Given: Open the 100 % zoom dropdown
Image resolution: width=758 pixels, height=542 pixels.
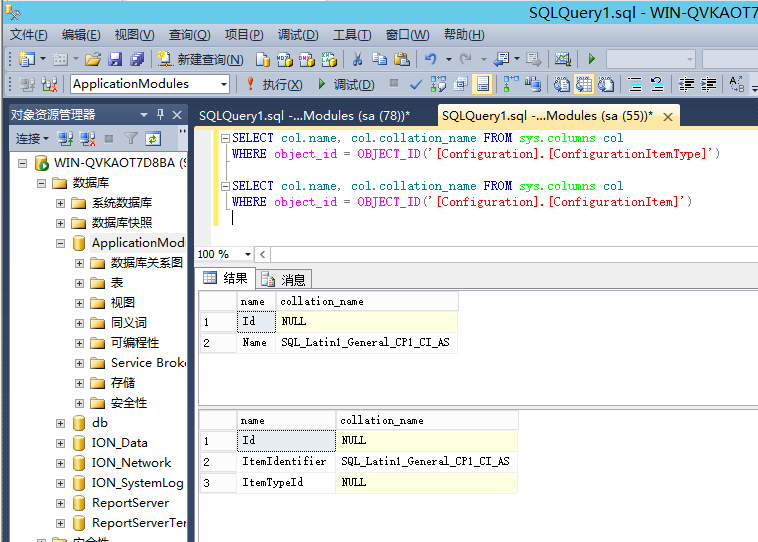Looking at the screenshot, I should [x=248, y=254].
